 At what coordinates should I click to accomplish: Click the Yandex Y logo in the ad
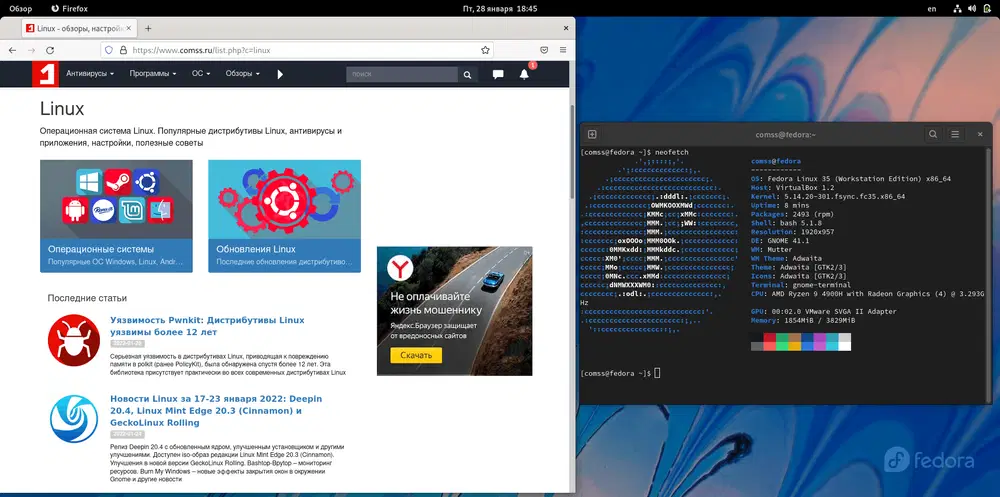point(401,269)
